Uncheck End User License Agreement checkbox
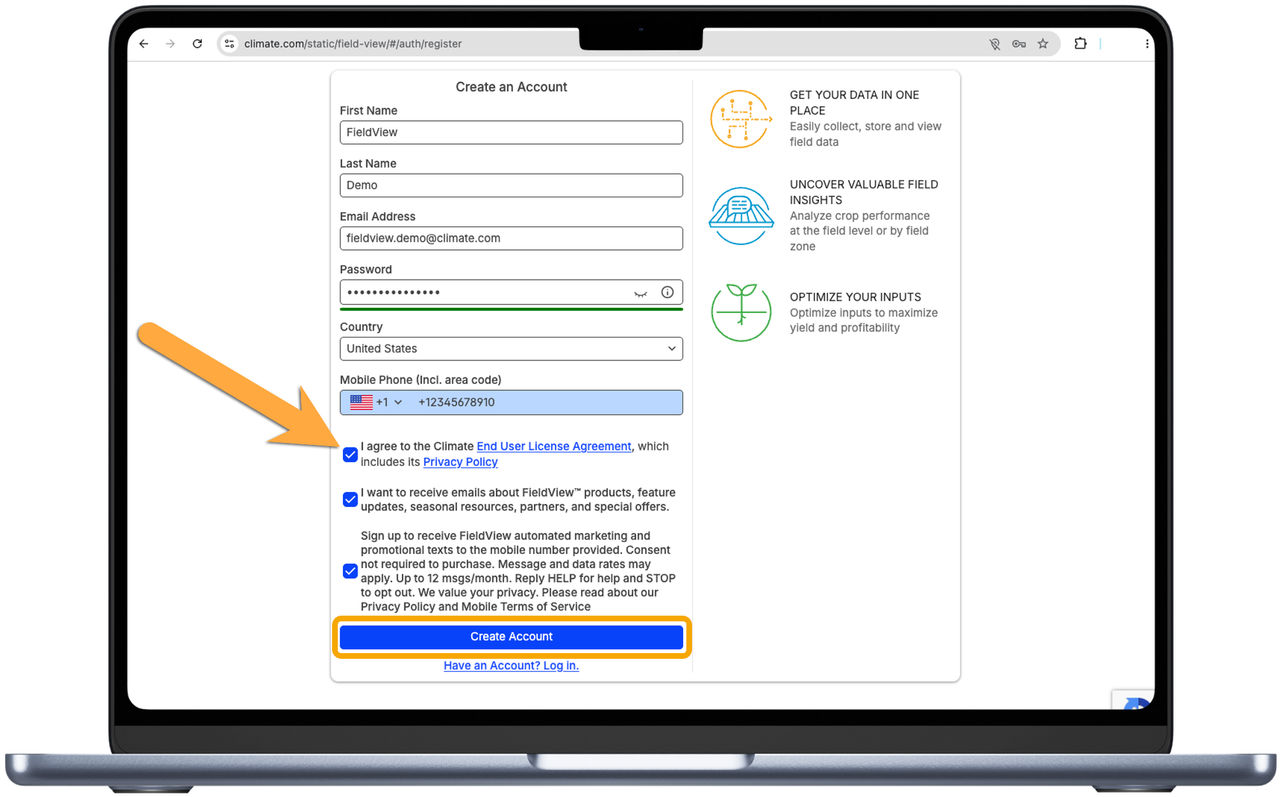The width and height of the screenshot is (1280, 797). coord(350,455)
